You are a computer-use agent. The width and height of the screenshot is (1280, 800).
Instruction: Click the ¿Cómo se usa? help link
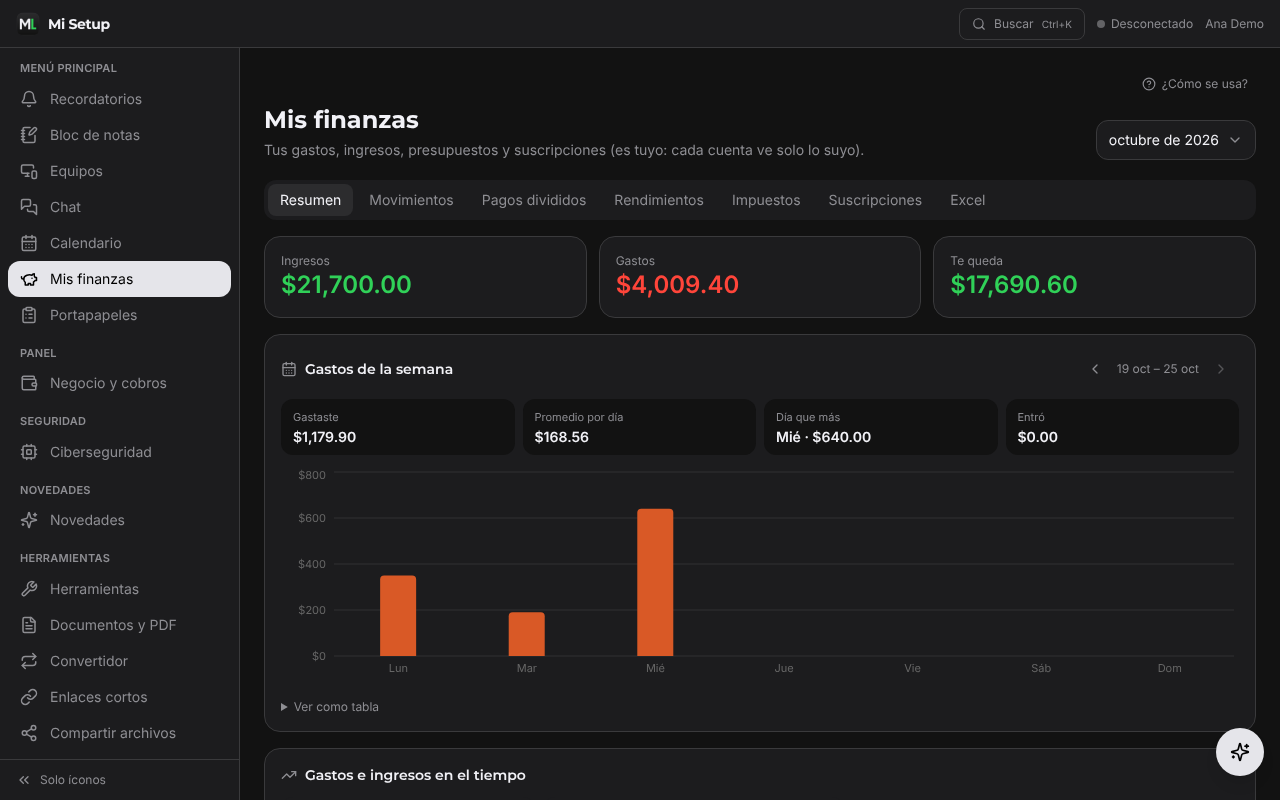[1195, 84]
